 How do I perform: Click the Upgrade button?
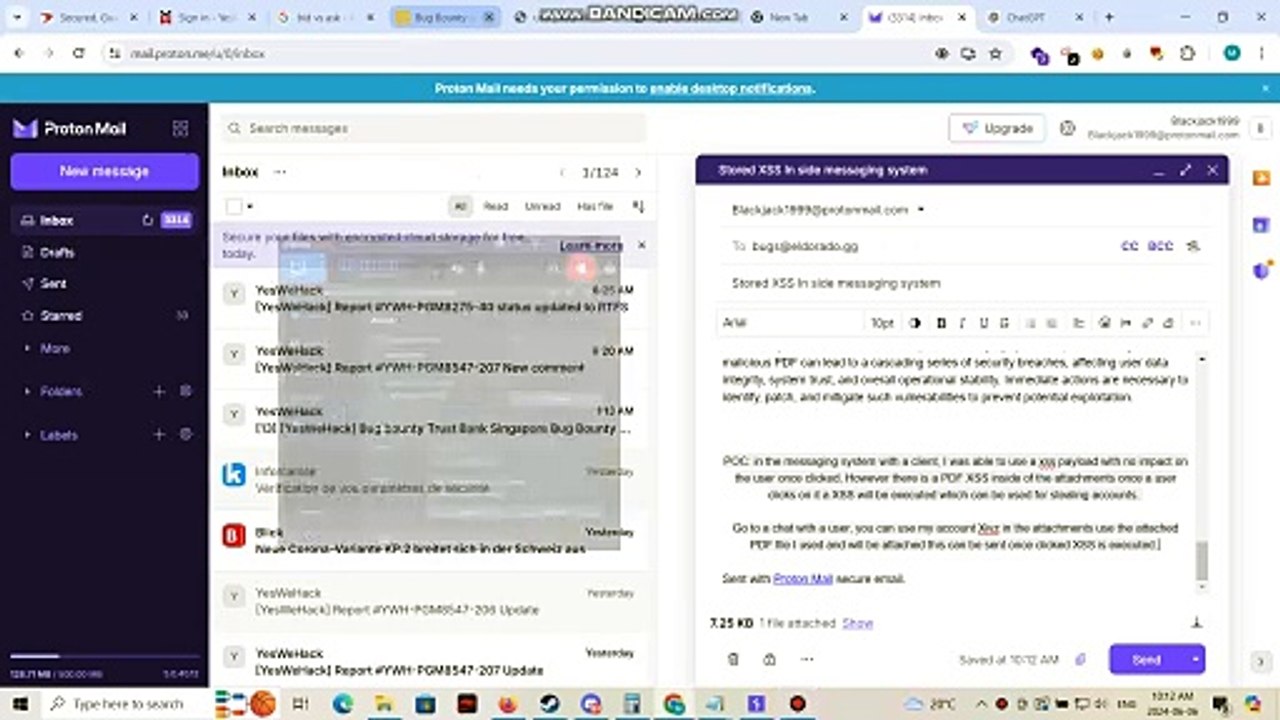point(997,128)
